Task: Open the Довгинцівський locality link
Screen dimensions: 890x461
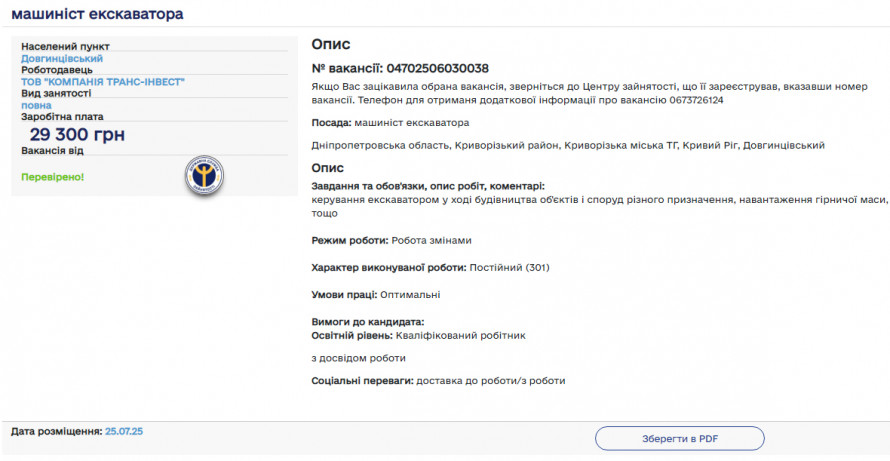Action: click(x=61, y=59)
